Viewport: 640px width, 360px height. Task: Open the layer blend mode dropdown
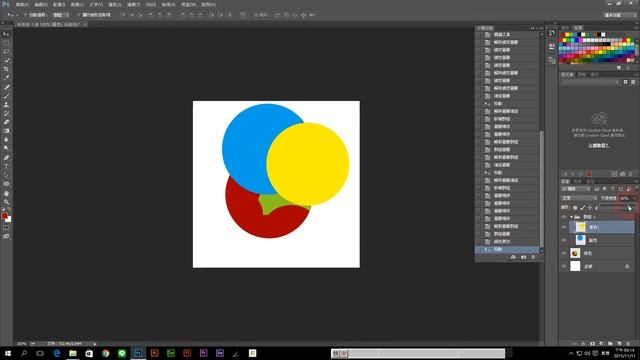579,198
